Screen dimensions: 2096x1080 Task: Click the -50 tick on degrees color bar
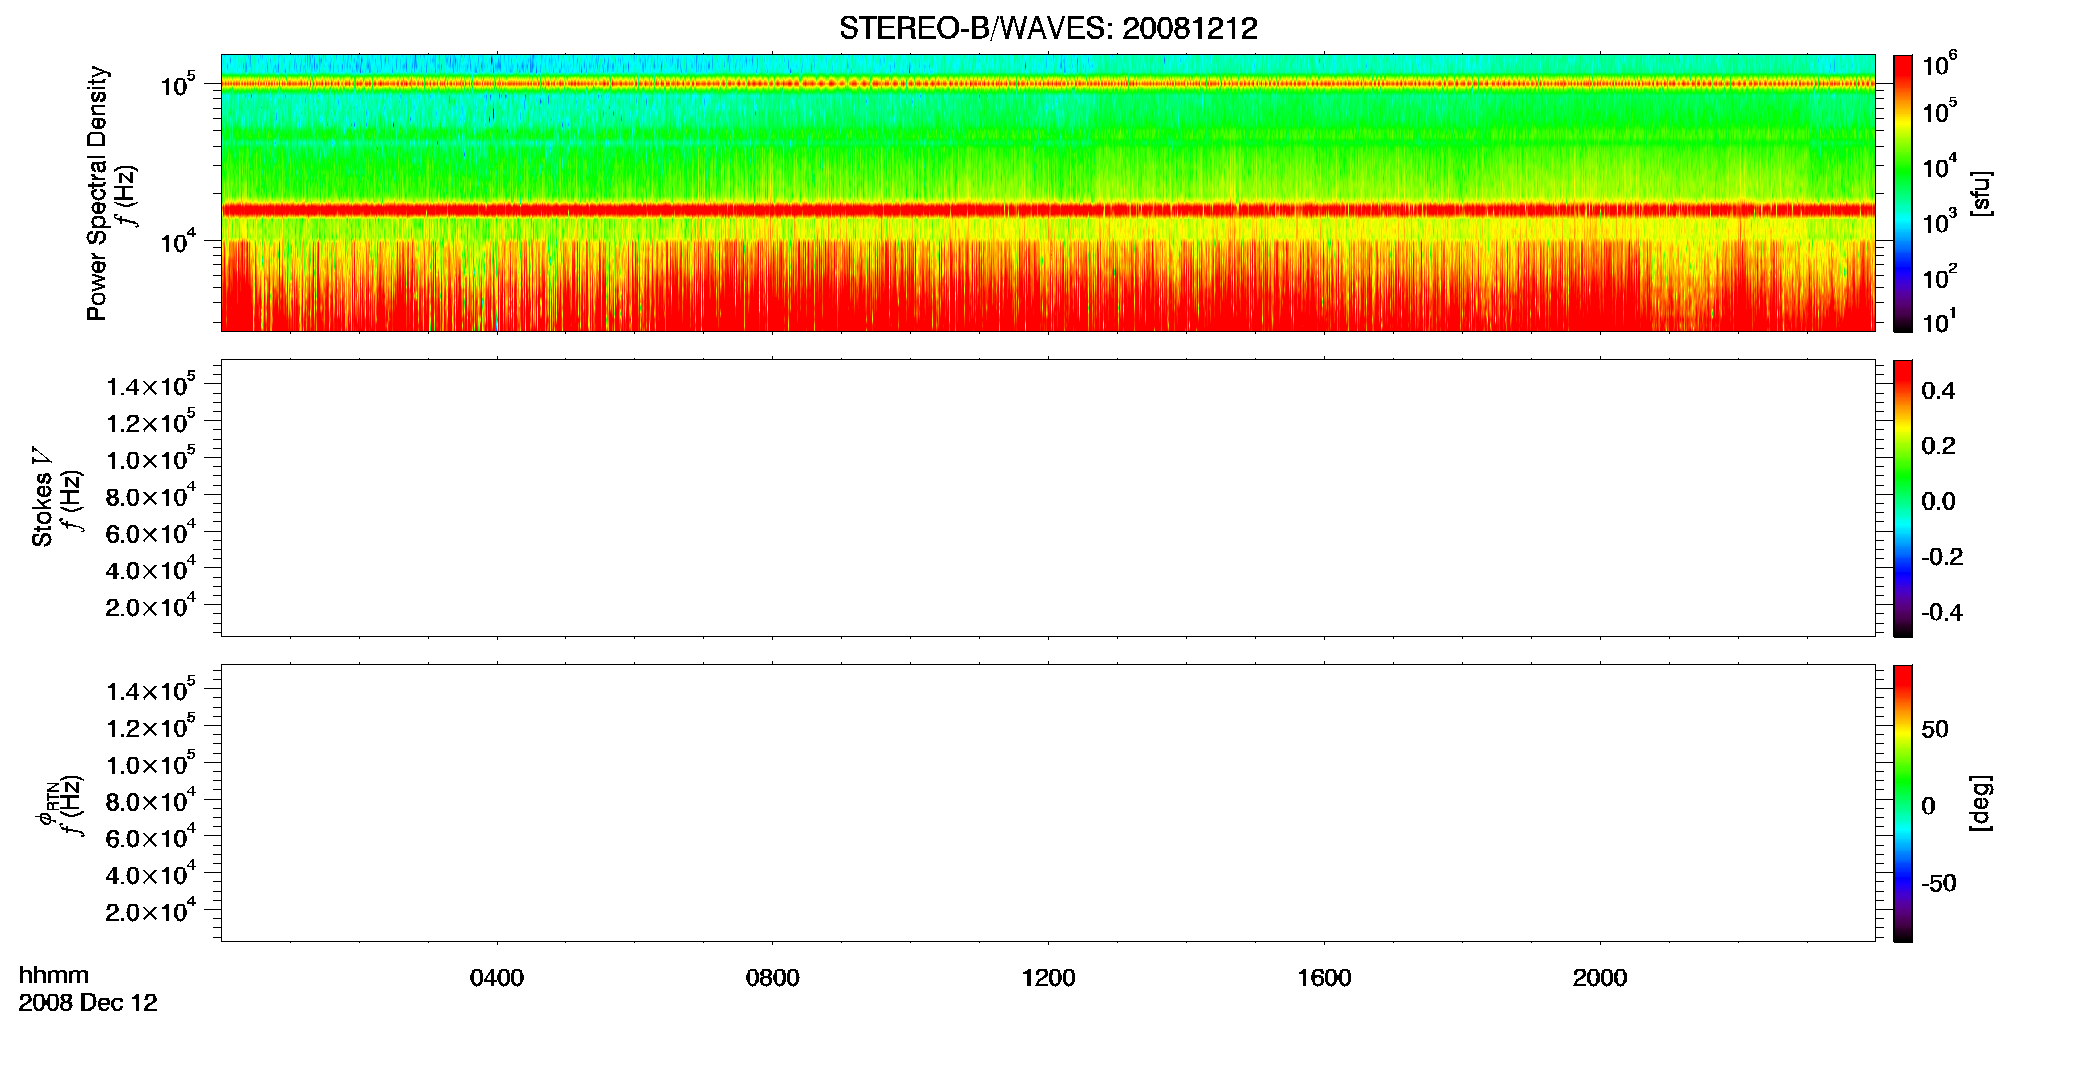click(x=1937, y=884)
